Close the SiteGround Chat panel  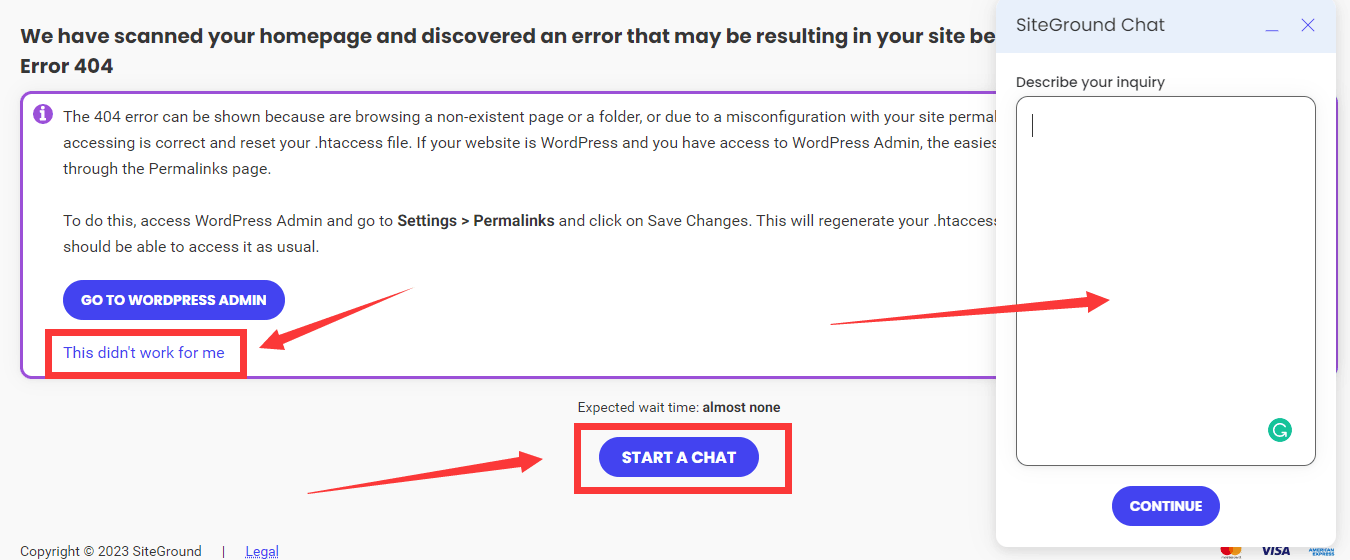[1308, 26]
